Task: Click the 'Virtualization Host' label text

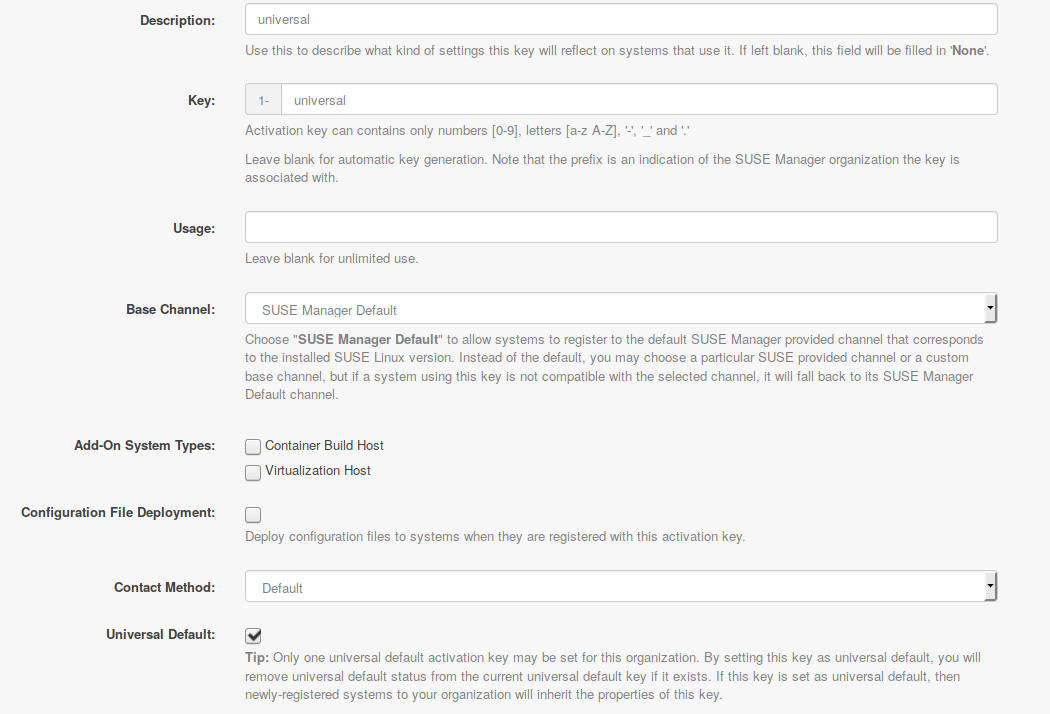Action: click(318, 471)
